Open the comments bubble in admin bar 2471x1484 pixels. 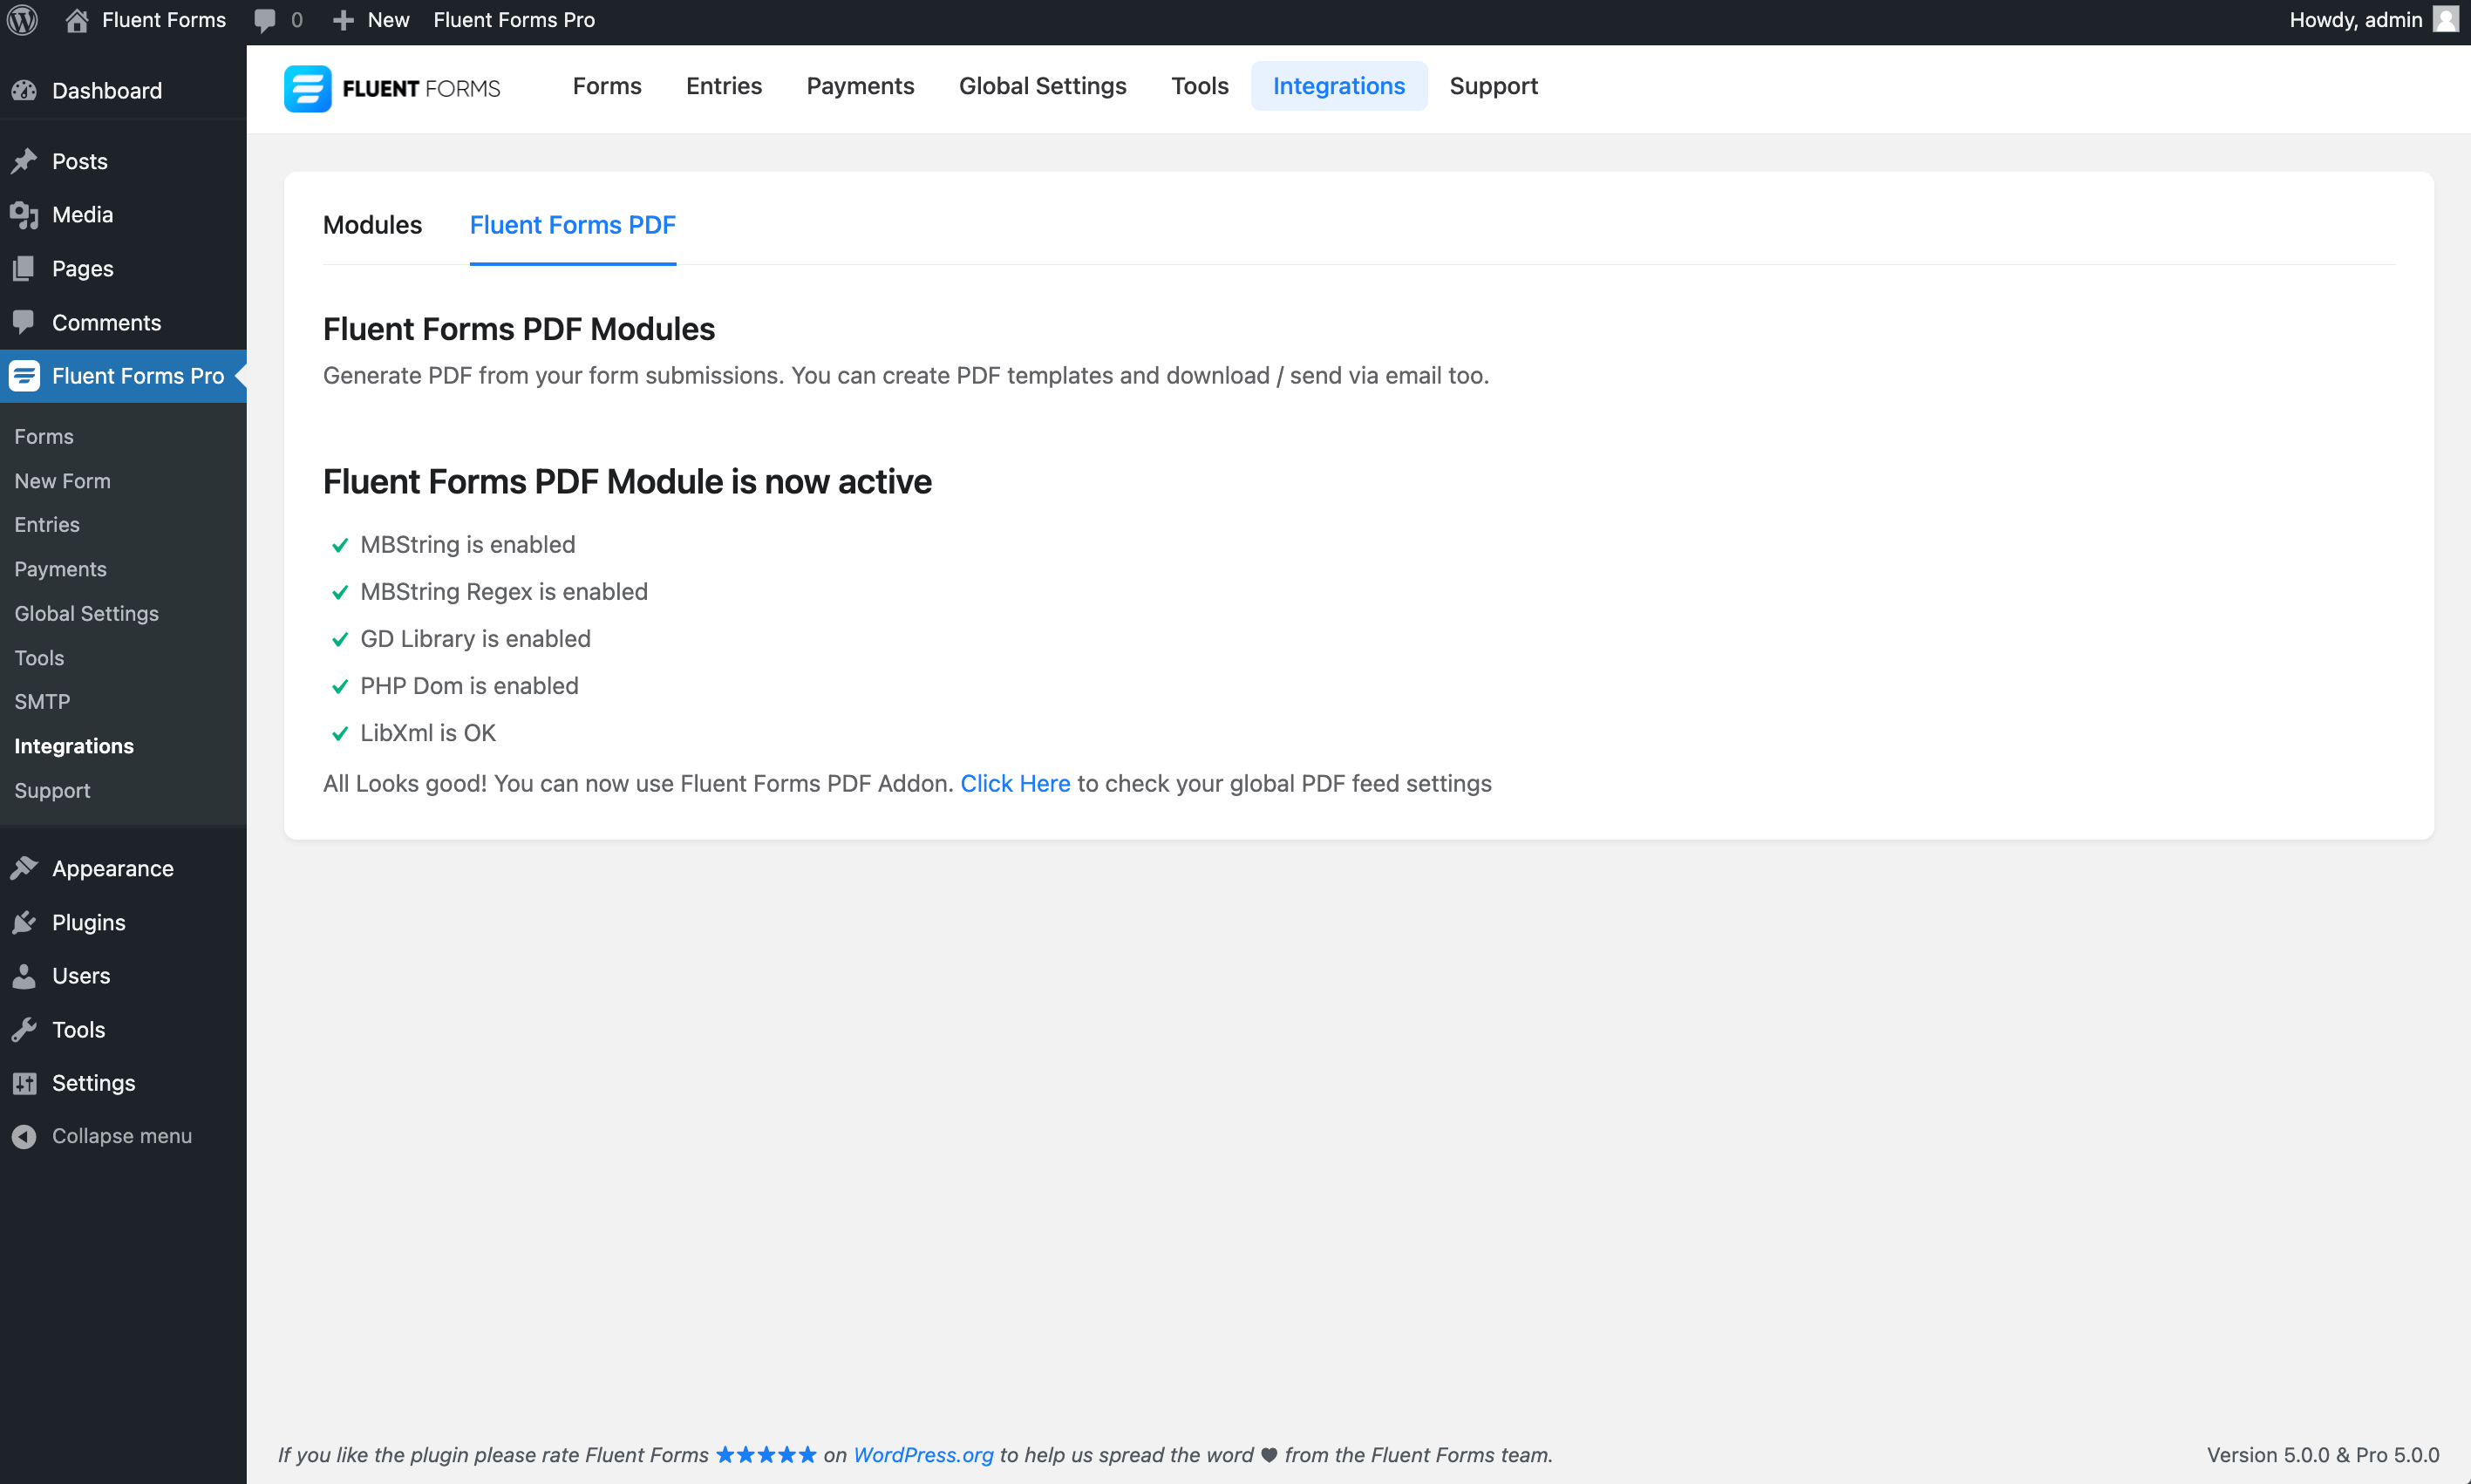coord(265,21)
